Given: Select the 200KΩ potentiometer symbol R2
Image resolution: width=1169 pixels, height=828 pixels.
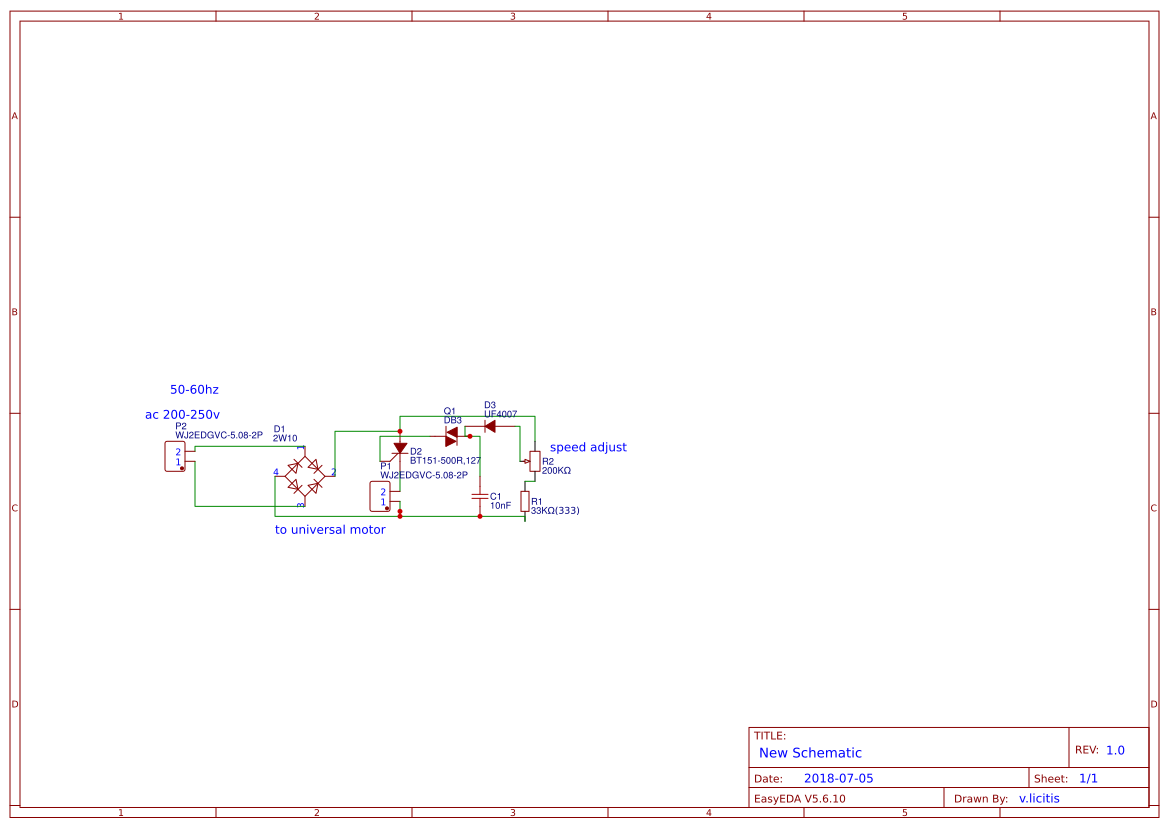Looking at the screenshot, I should pyautogui.click(x=534, y=461).
